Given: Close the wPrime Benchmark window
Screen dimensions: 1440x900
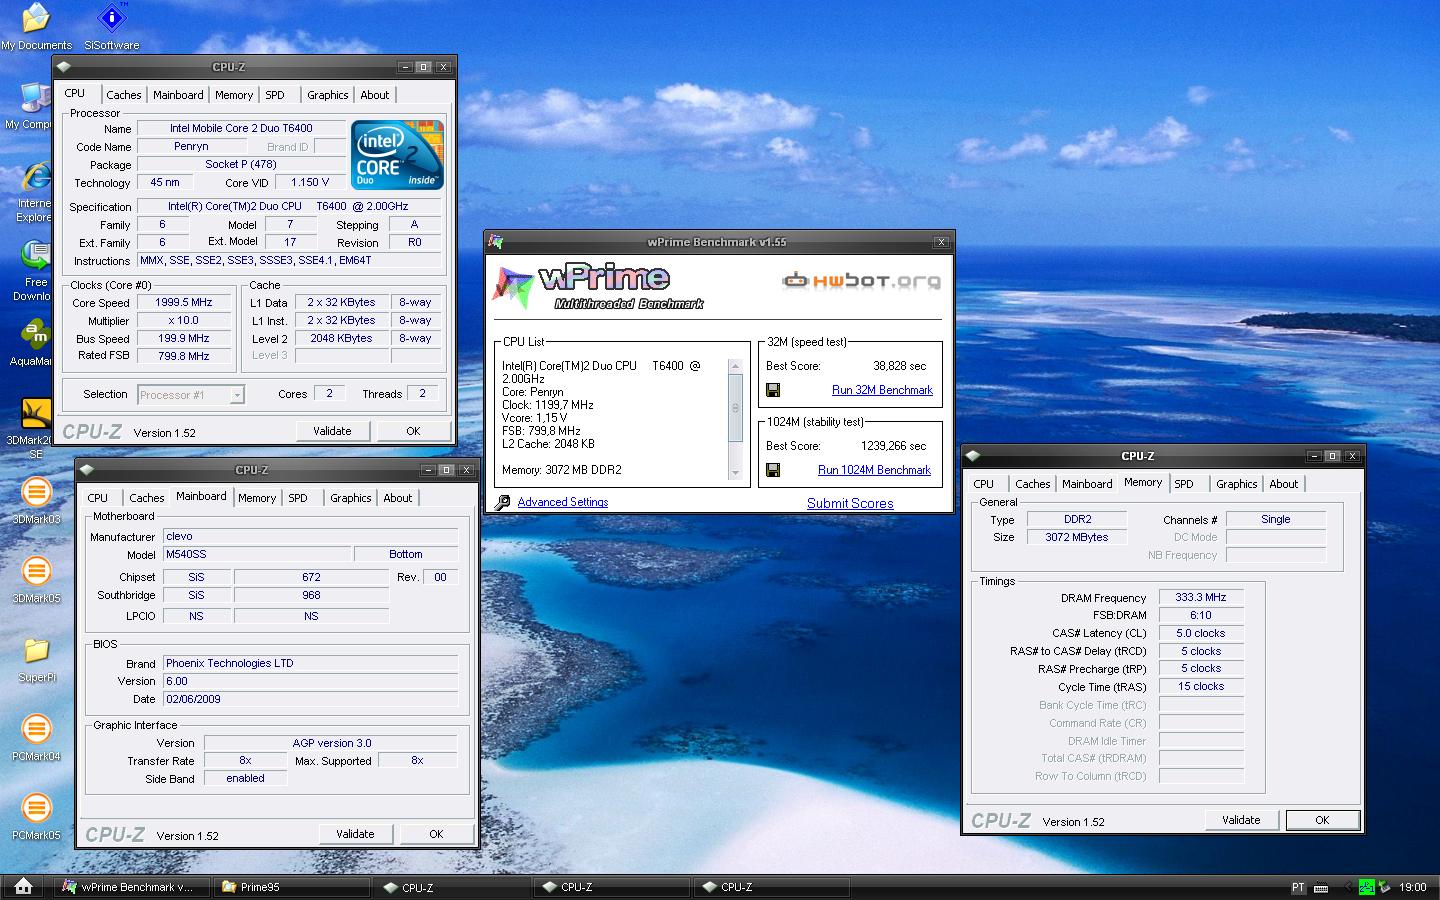Looking at the screenshot, I should tap(941, 242).
